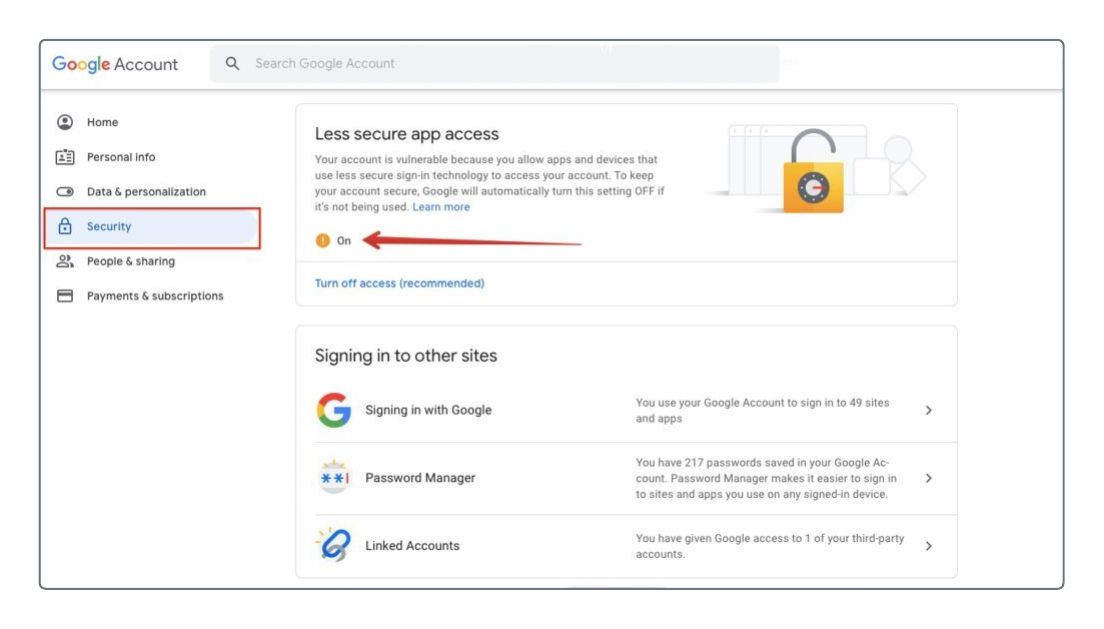Screen dimensions: 1104x629
Task: Open the Linked Accounts entry
Action: coord(636,546)
